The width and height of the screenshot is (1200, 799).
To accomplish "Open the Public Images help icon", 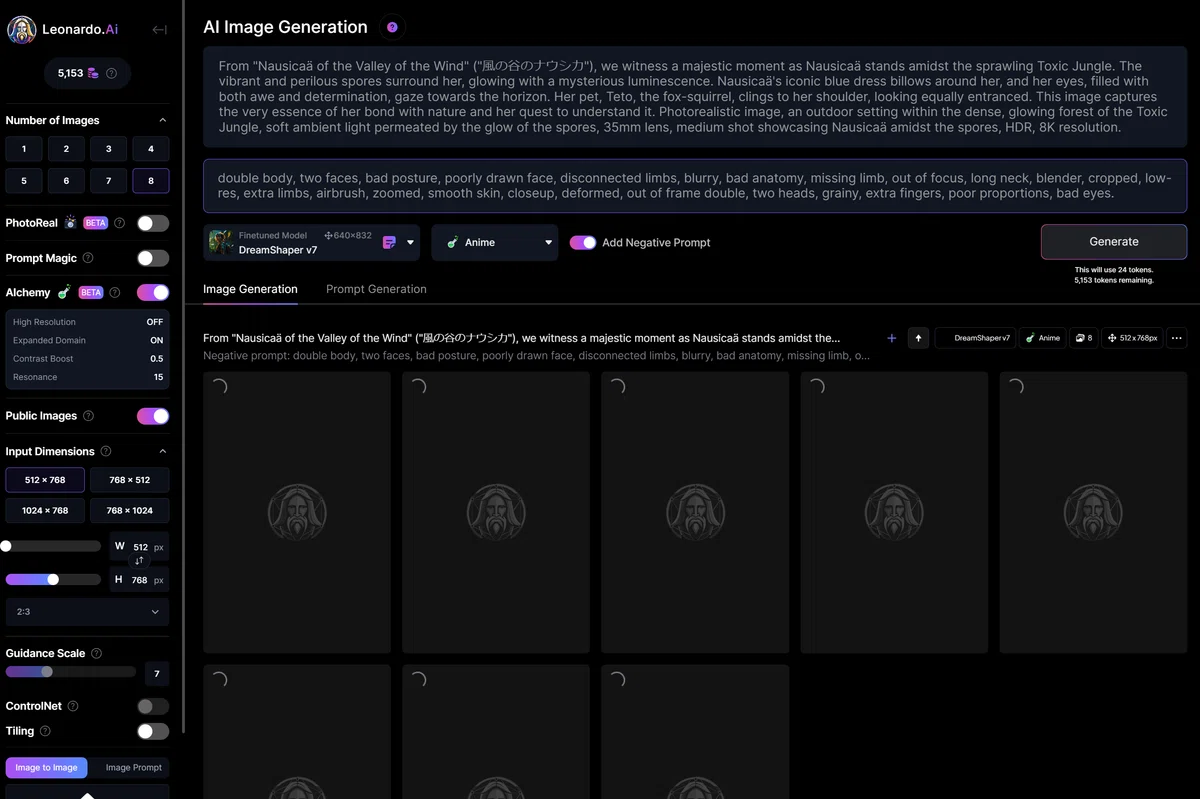I will click(88, 416).
